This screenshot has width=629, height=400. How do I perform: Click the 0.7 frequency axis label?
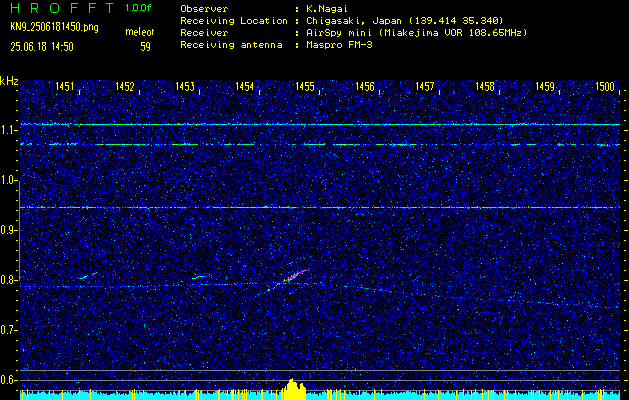(8, 330)
